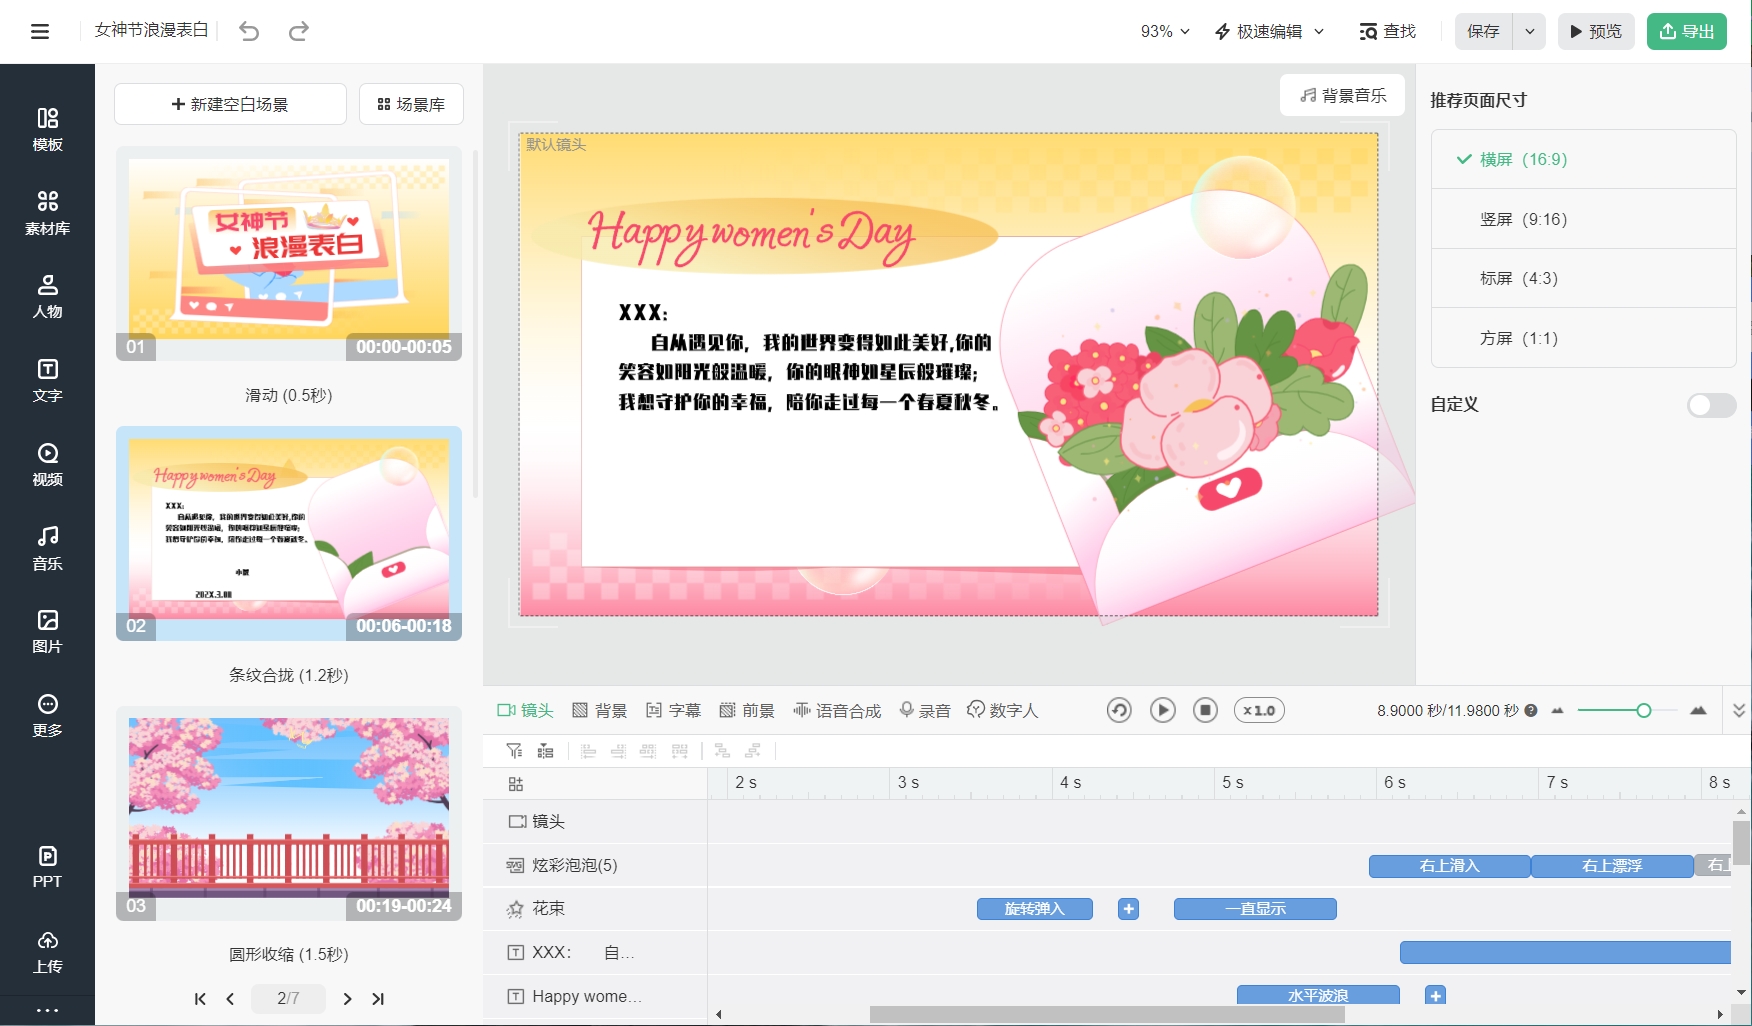Switch to the 前景 foreground tab

click(747, 710)
